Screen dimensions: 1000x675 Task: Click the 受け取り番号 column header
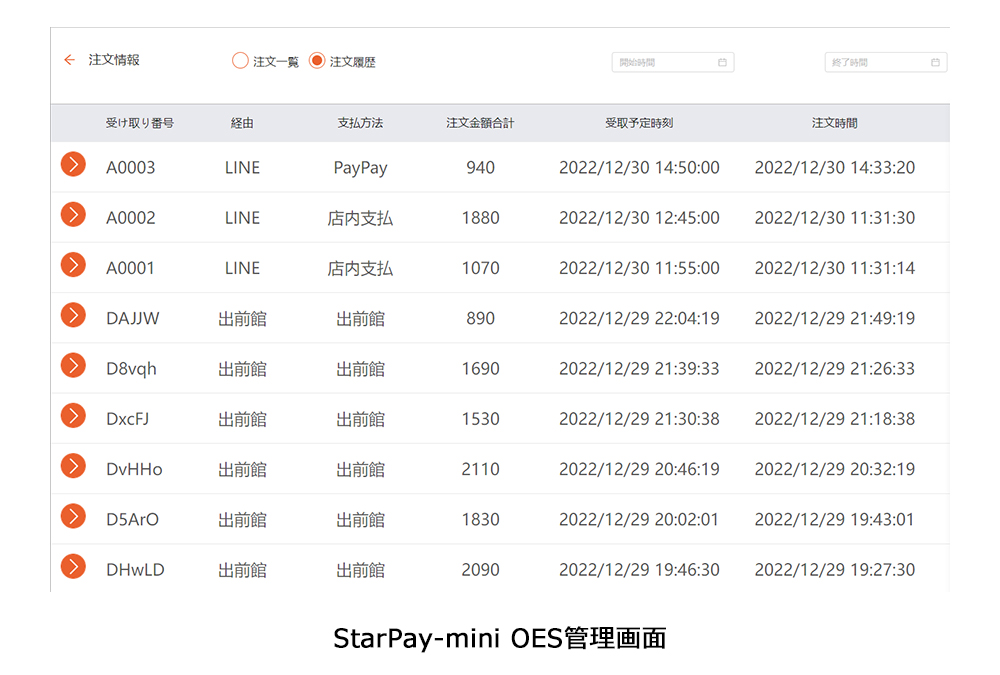[140, 123]
